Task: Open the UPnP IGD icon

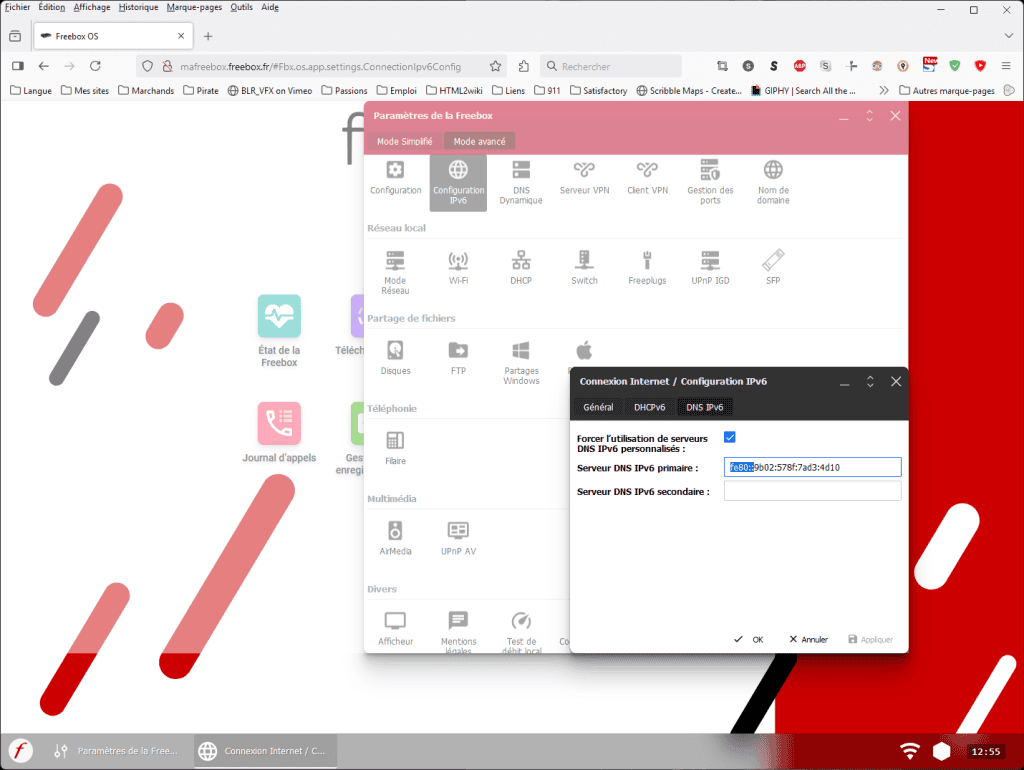Action: [x=710, y=268]
